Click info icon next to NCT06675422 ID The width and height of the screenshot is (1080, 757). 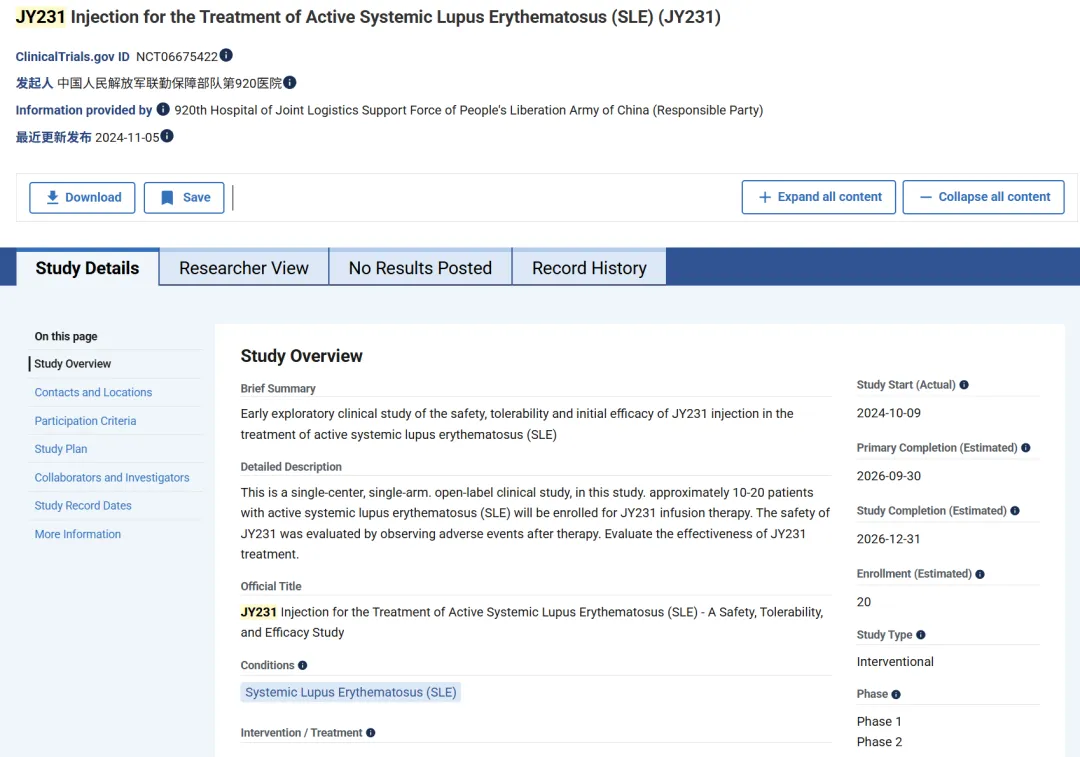(x=226, y=56)
